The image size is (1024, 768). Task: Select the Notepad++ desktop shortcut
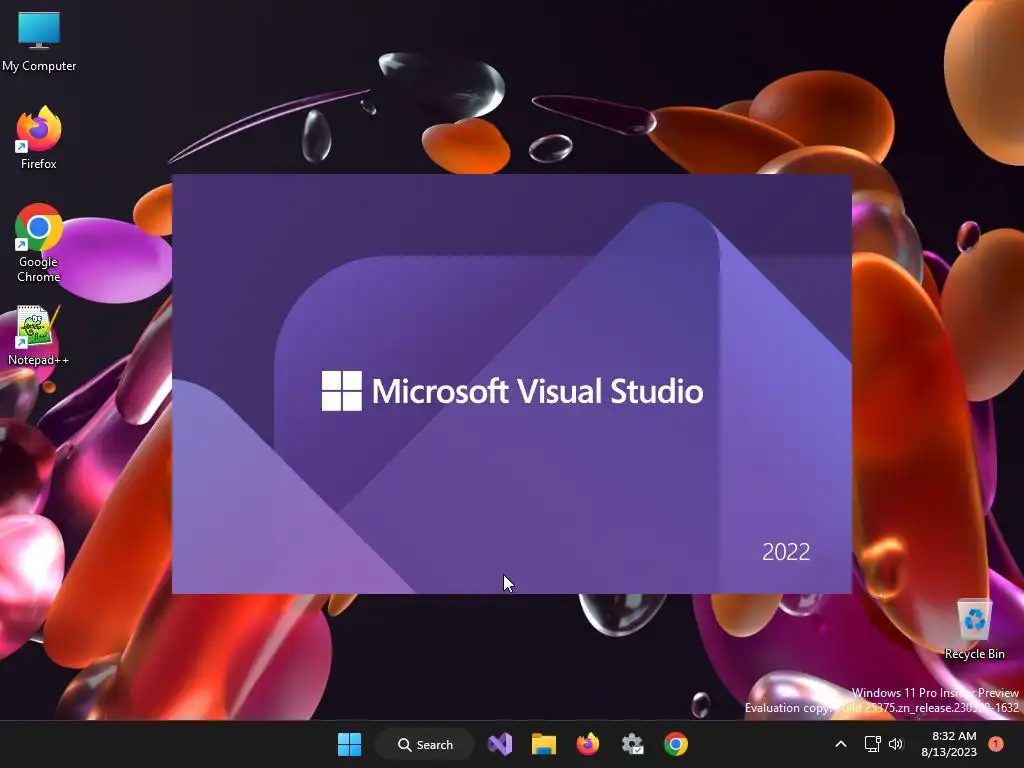coord(38,335)
